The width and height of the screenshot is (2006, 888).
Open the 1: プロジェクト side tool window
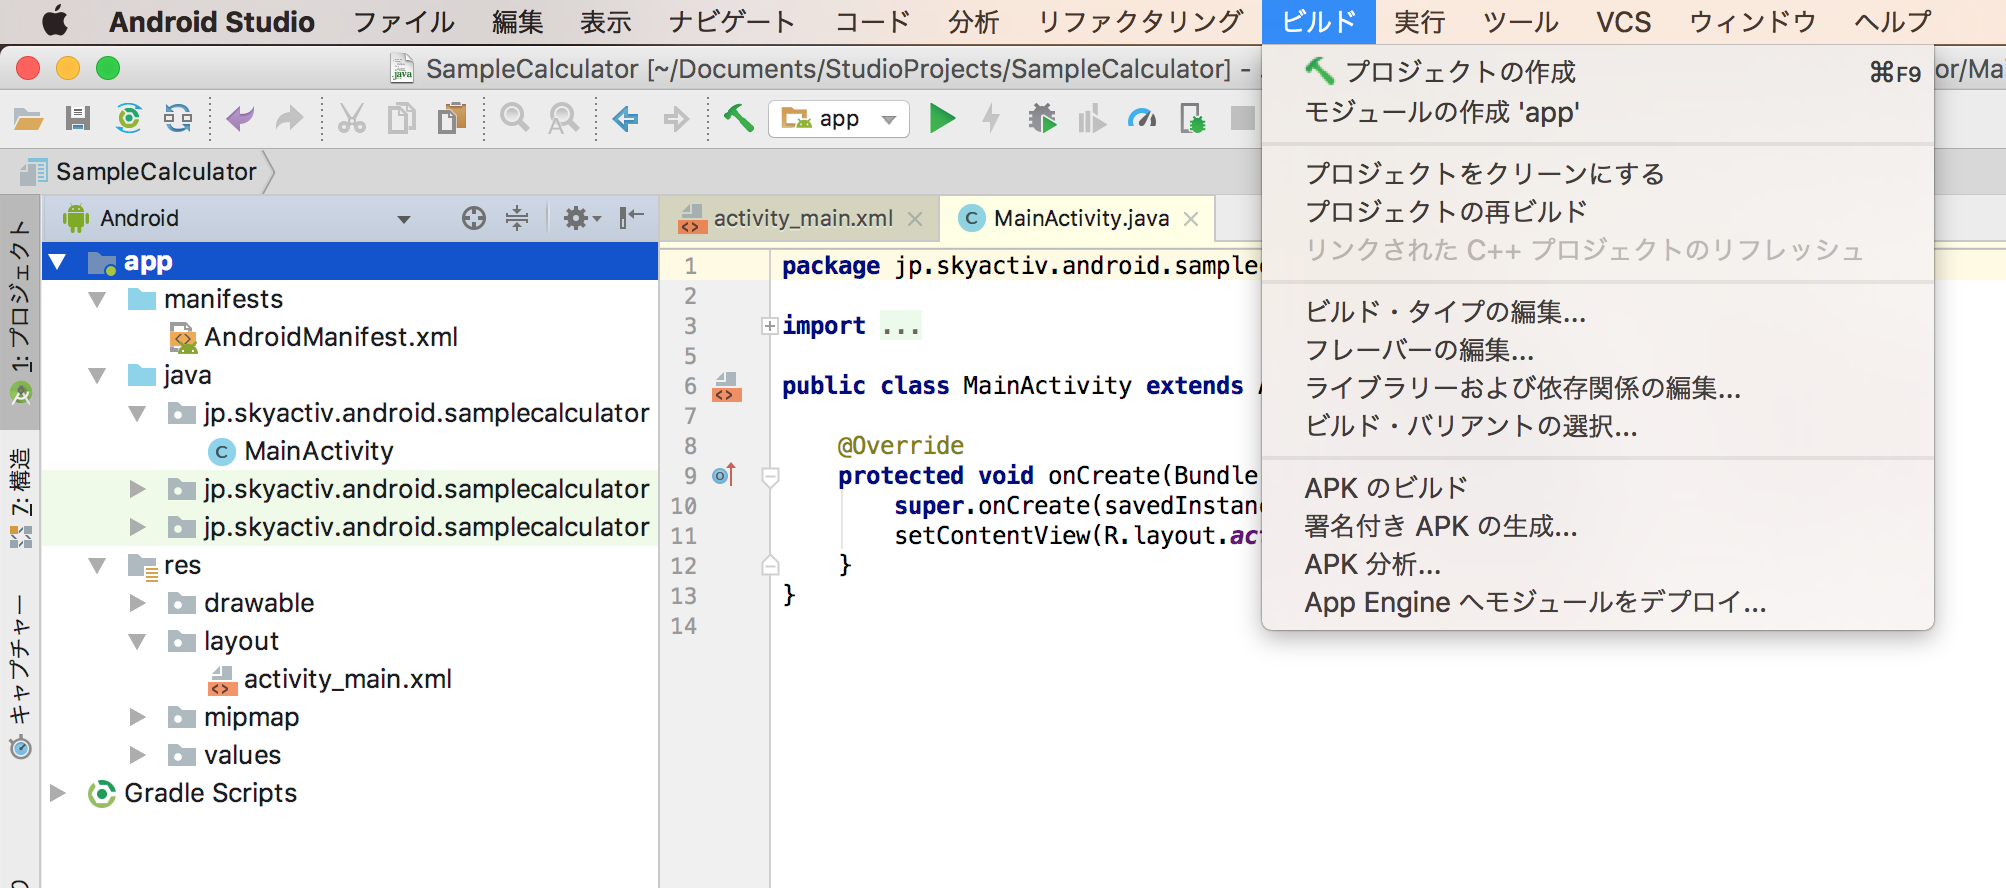20,310
